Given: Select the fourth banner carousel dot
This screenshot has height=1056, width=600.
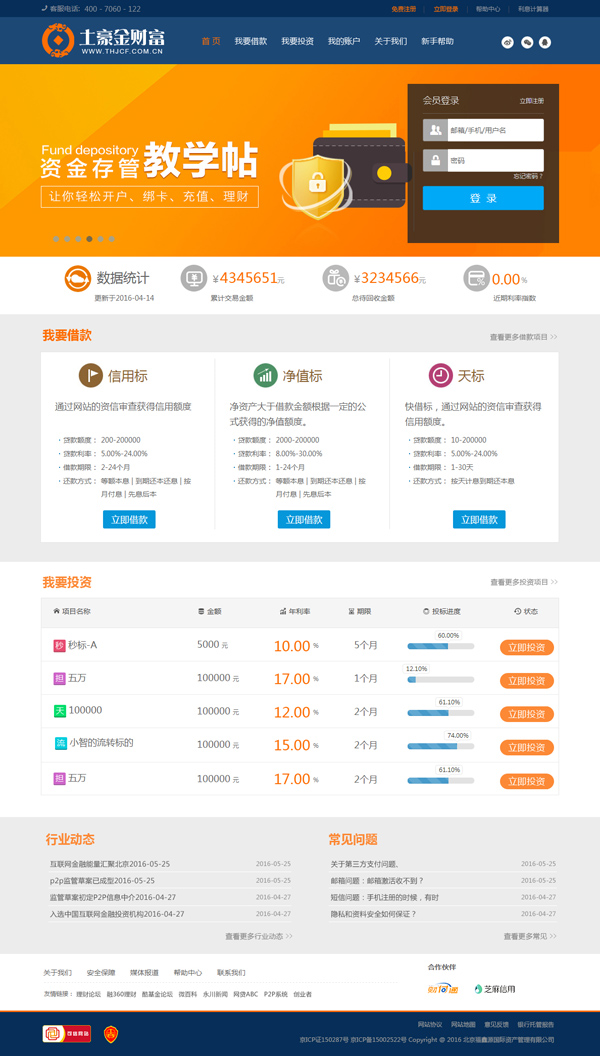Looking at the screenshot, I should point(89,239).
